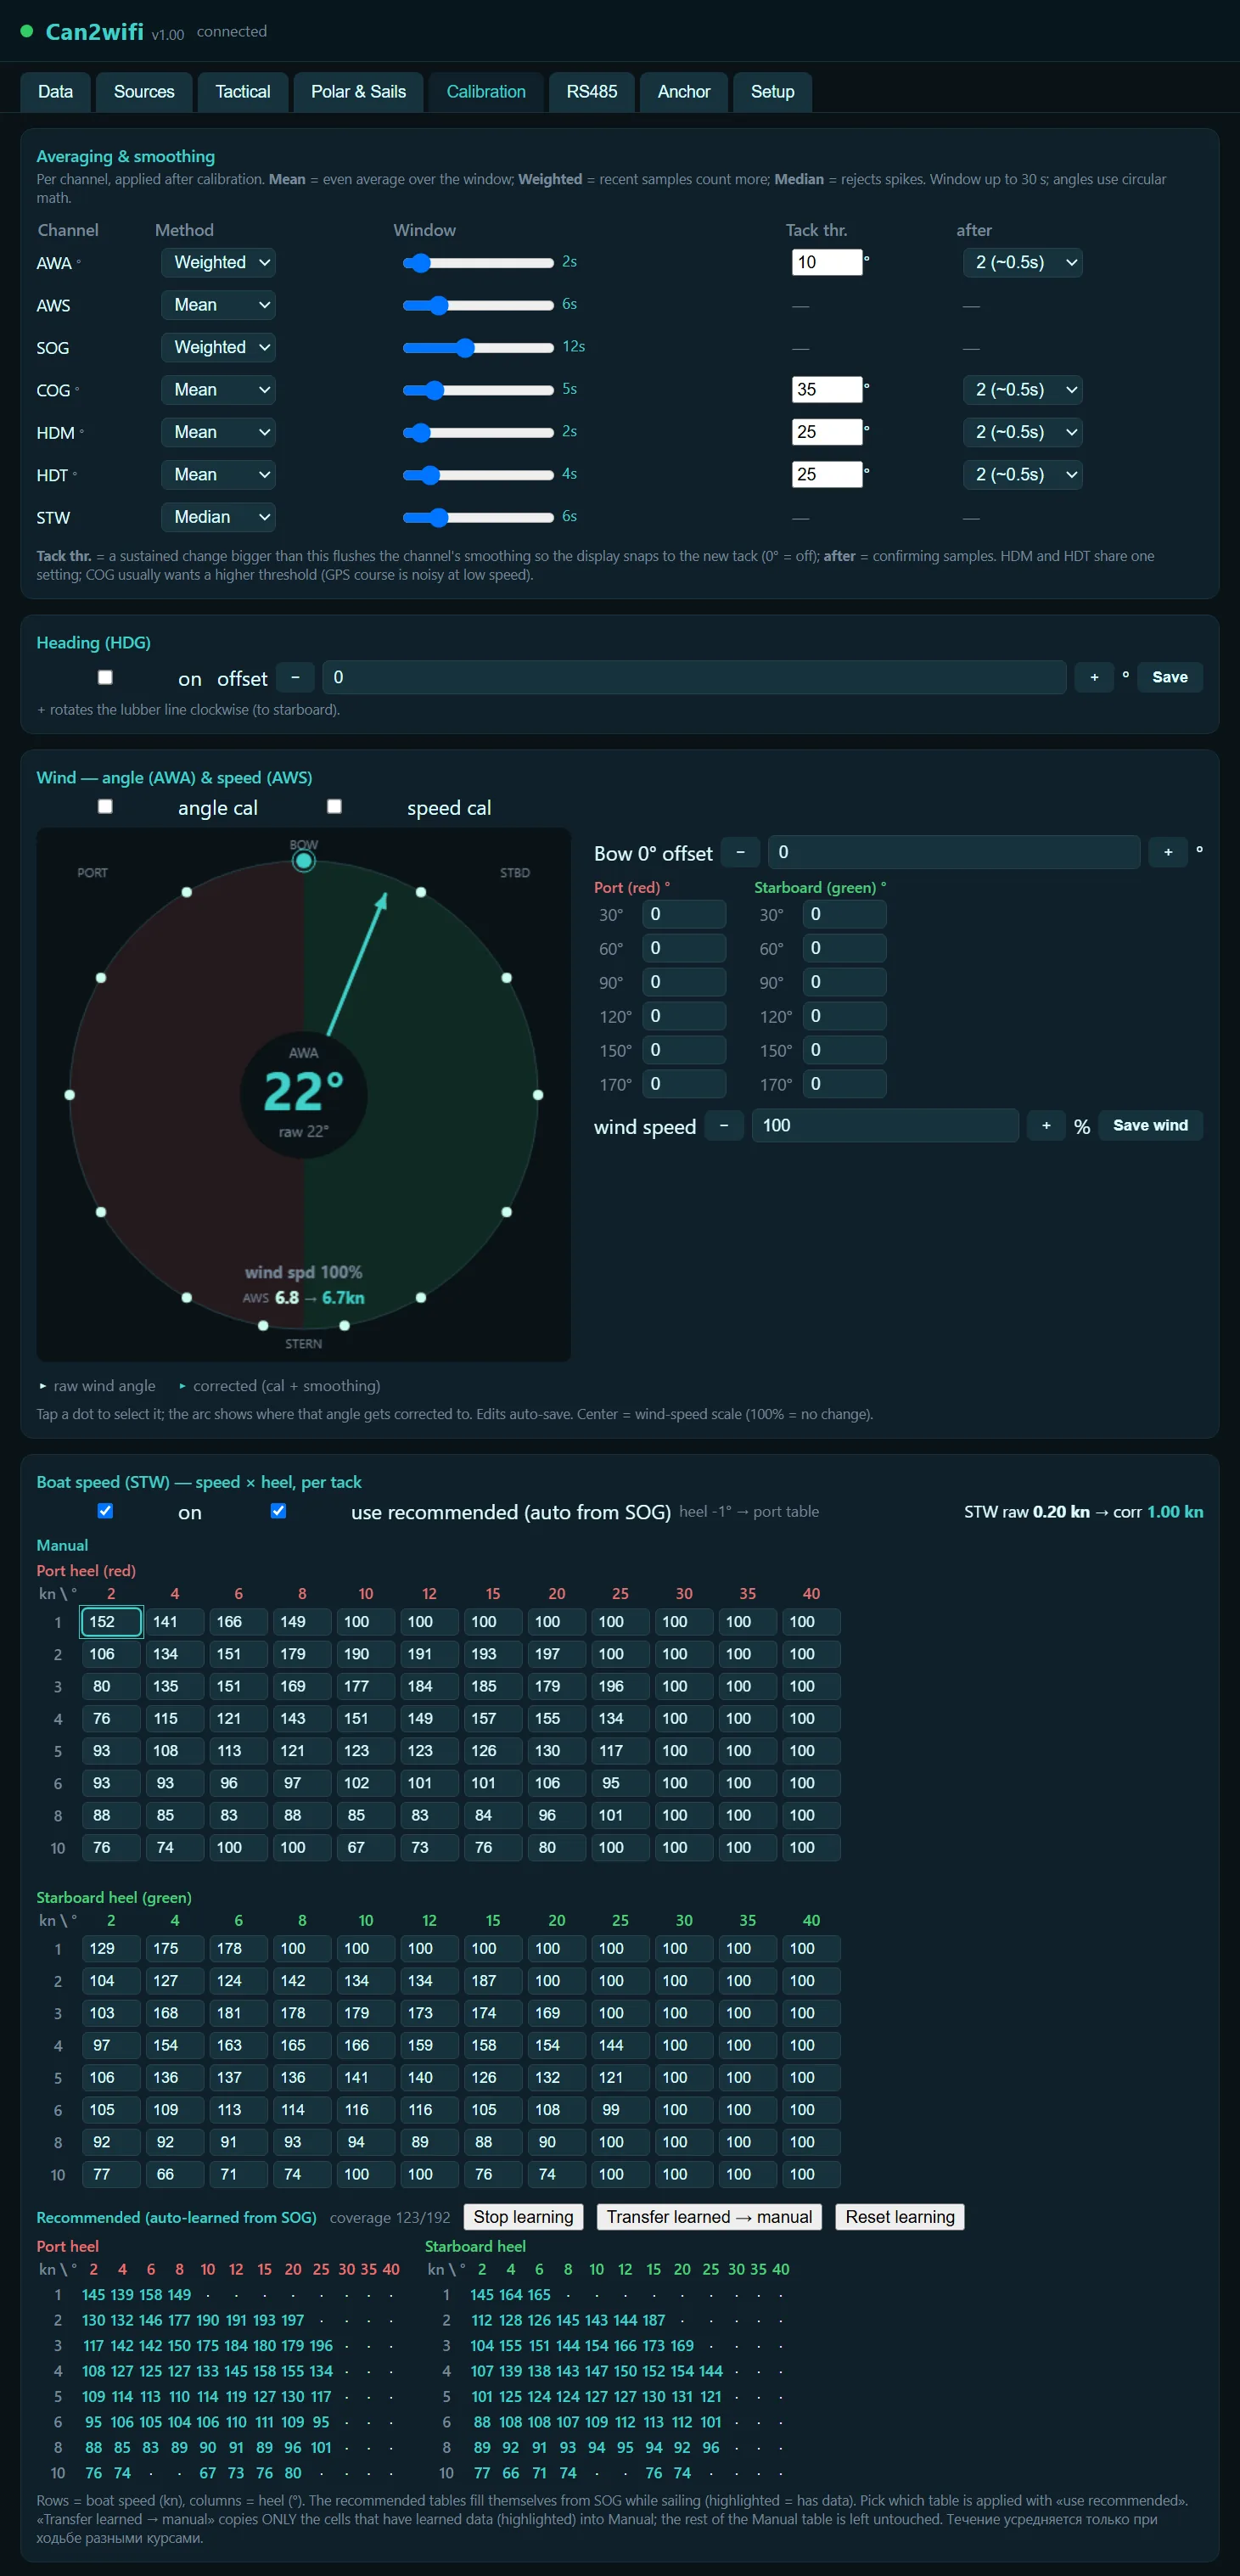Image resolution: width=1240 pixels, height=2576 pixels.
Task: Save the heading offset
Action: [1170, 678]
